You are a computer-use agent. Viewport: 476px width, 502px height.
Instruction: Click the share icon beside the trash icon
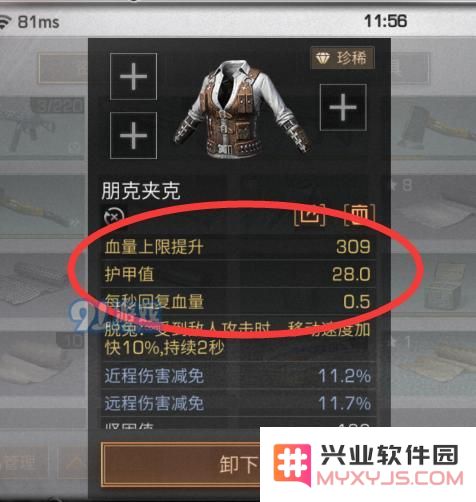click(310, 215)
